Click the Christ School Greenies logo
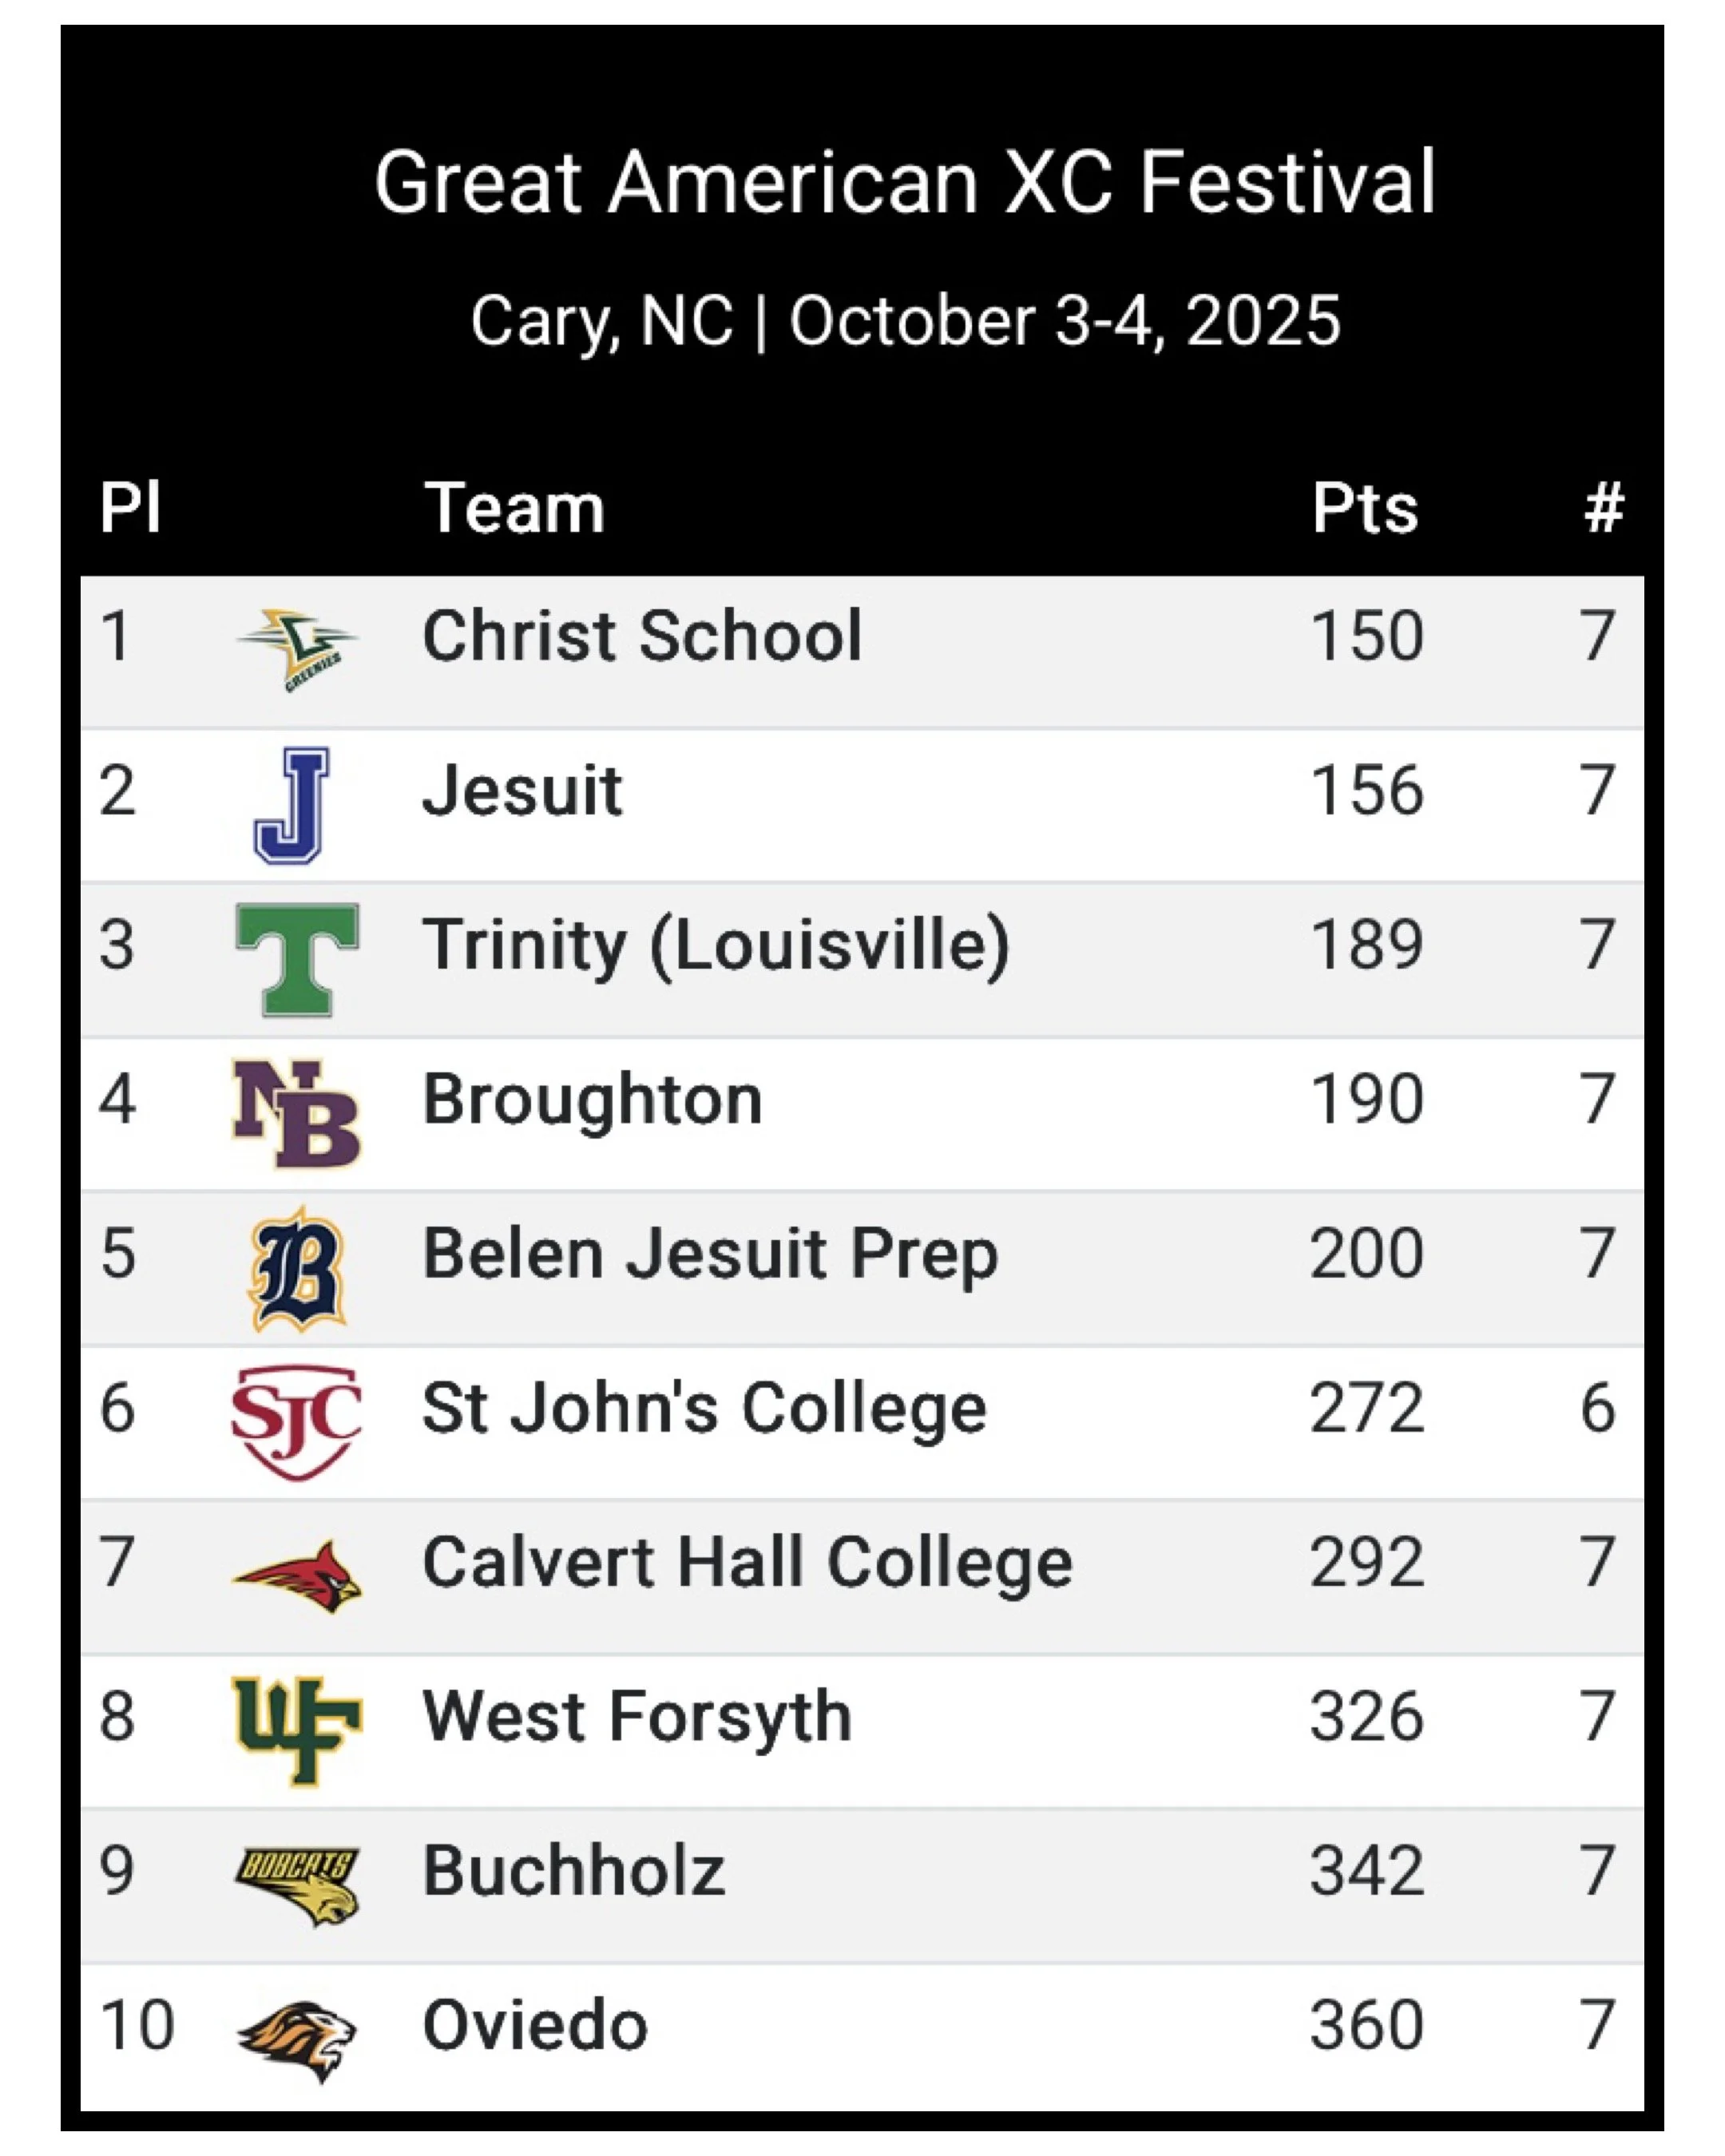Image resolution: width=1725 pixels, height=2156 pixels. 296,649
